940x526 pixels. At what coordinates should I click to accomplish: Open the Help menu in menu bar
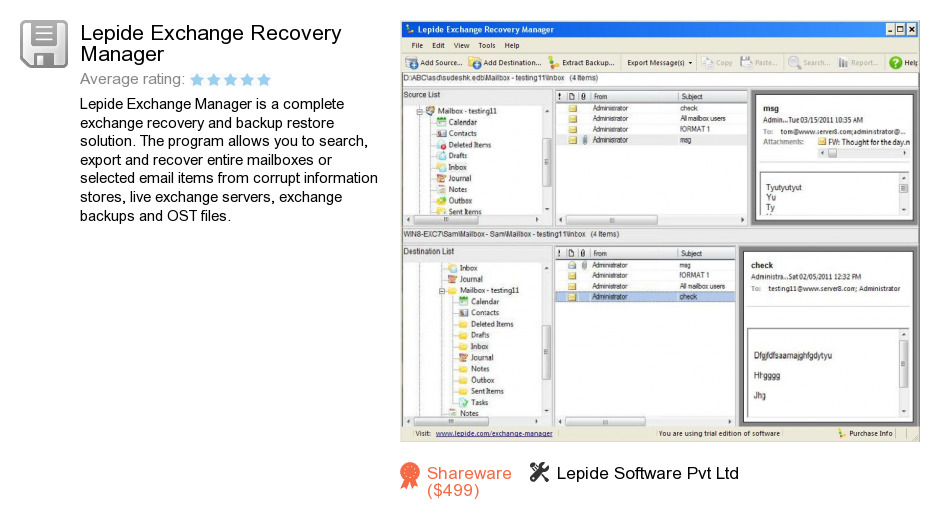click(511, 46)
